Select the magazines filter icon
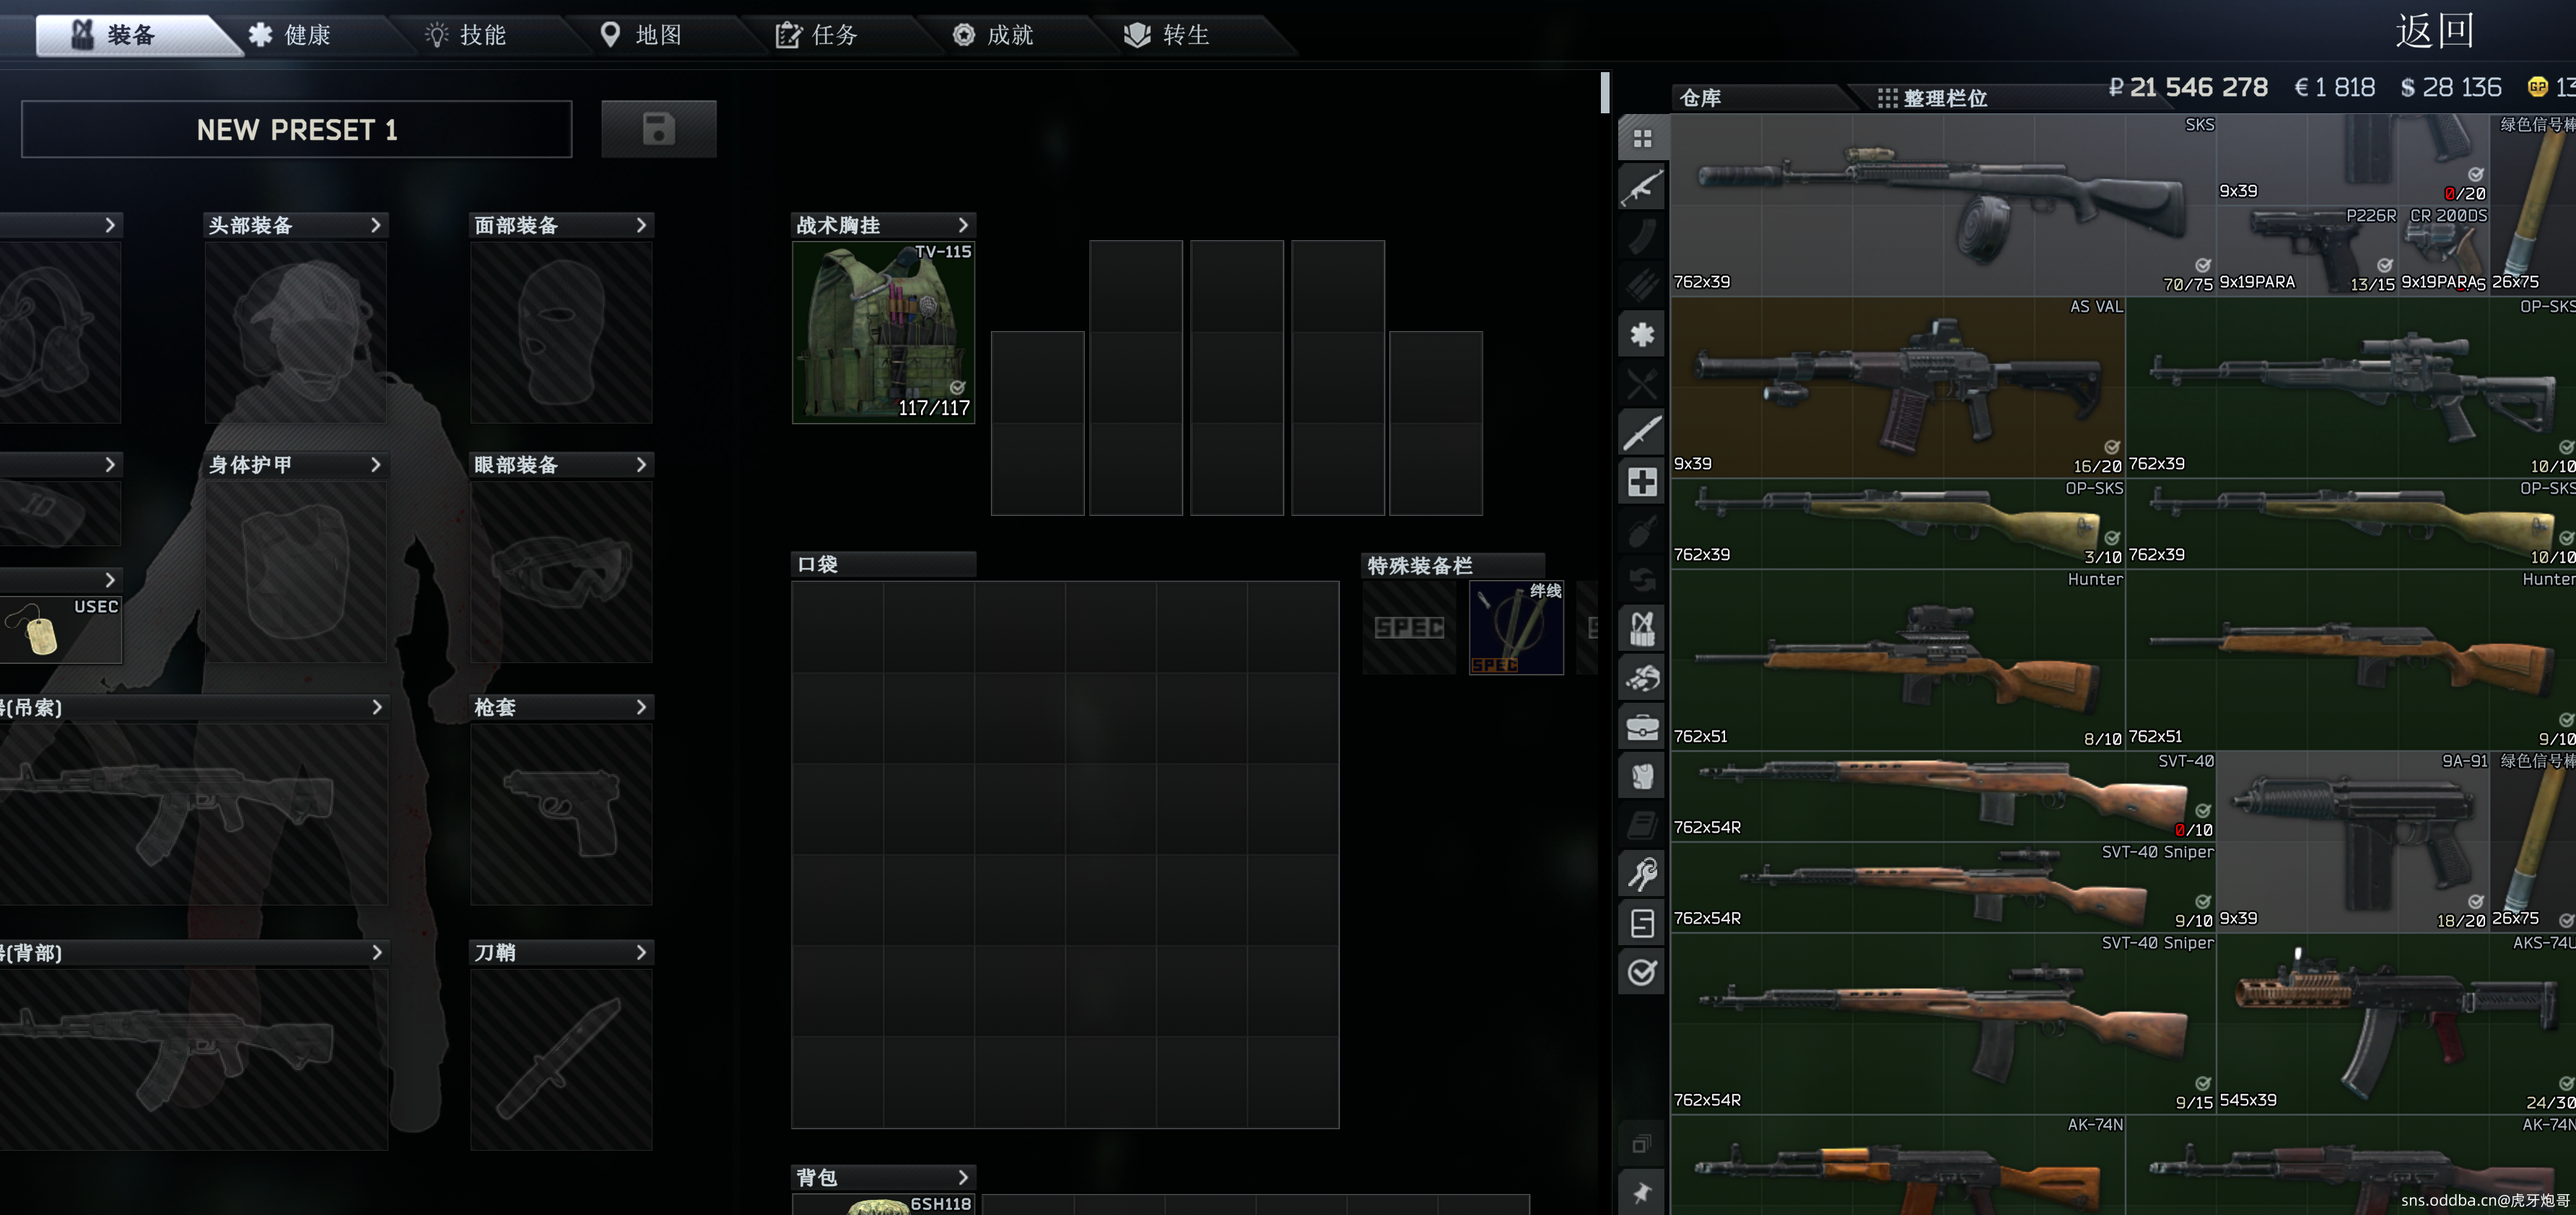This screenshot has height=1215, width=2576. pos(1641,236)
